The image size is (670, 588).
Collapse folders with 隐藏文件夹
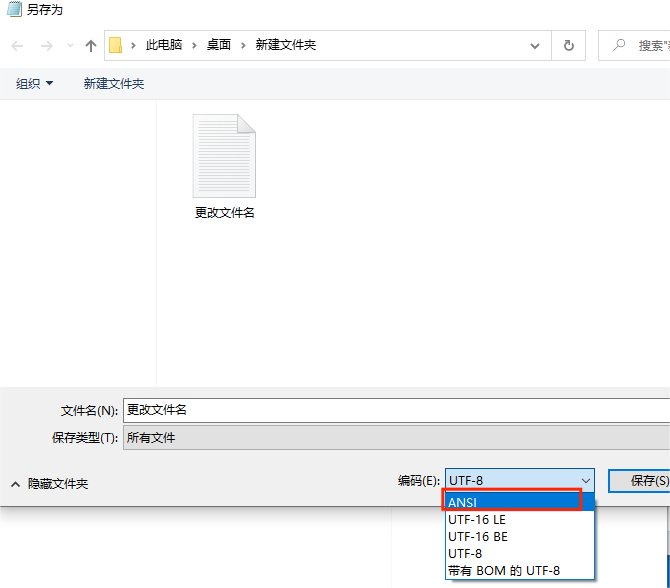pyautogui.click(x=50, y=484)
